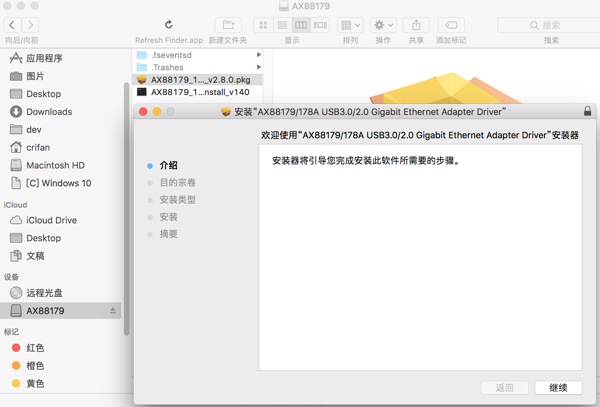Go forward with the Finder forward arrow
The image size is (600, 407).
pyautogui.click(x=30, y=25)
